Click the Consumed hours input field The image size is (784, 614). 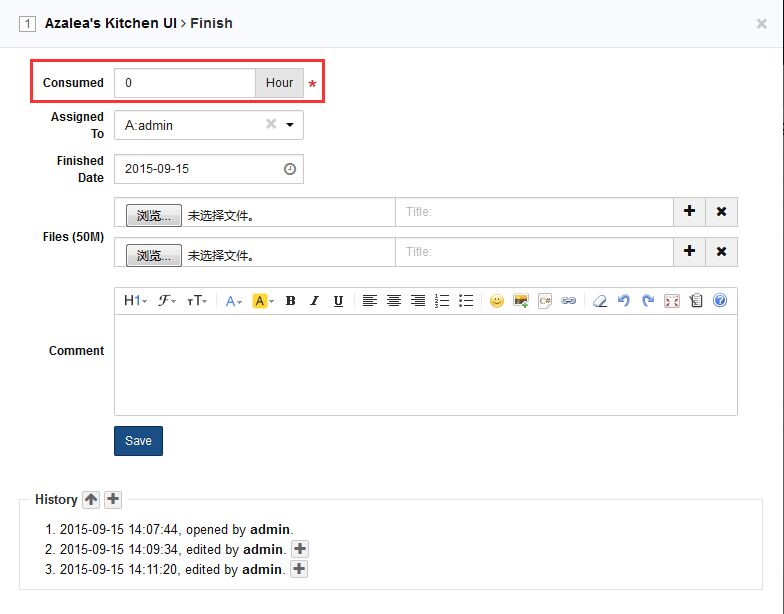pyautogui.click(x=185, y=83)
